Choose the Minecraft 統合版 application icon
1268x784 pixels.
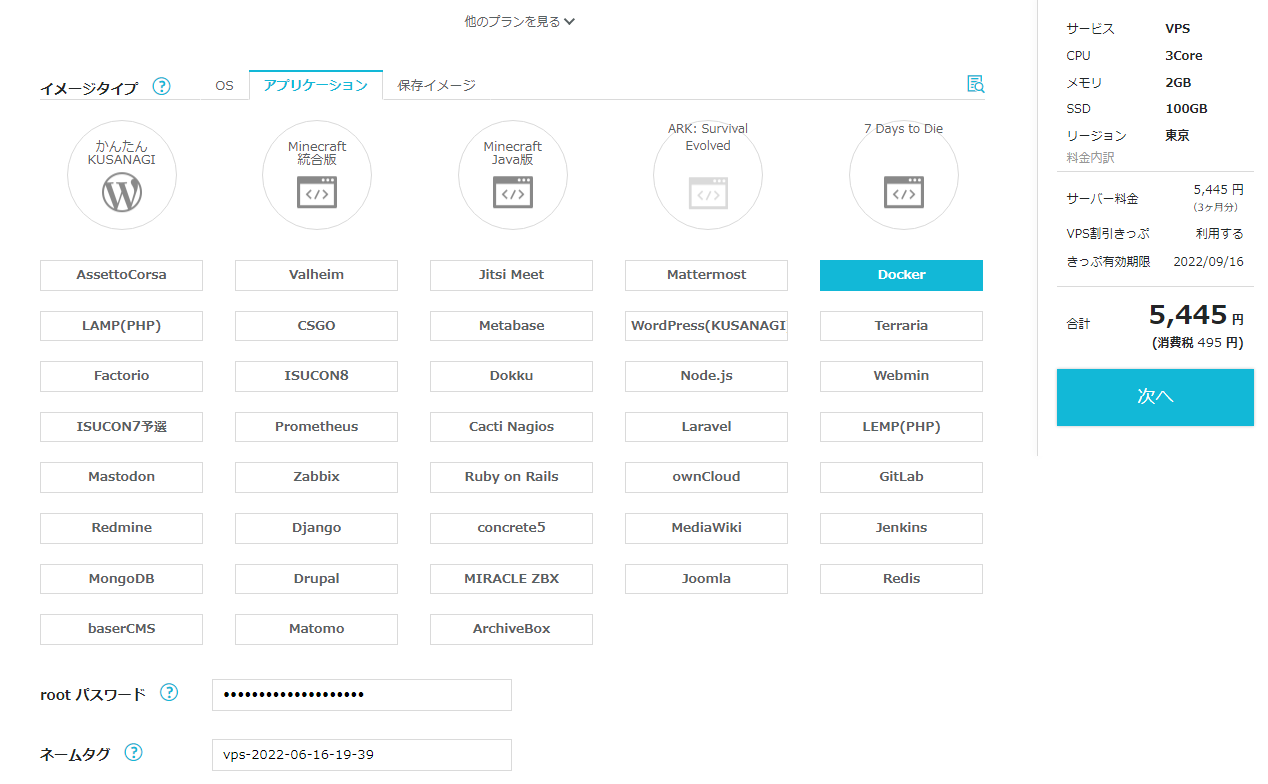pos(317,176)
